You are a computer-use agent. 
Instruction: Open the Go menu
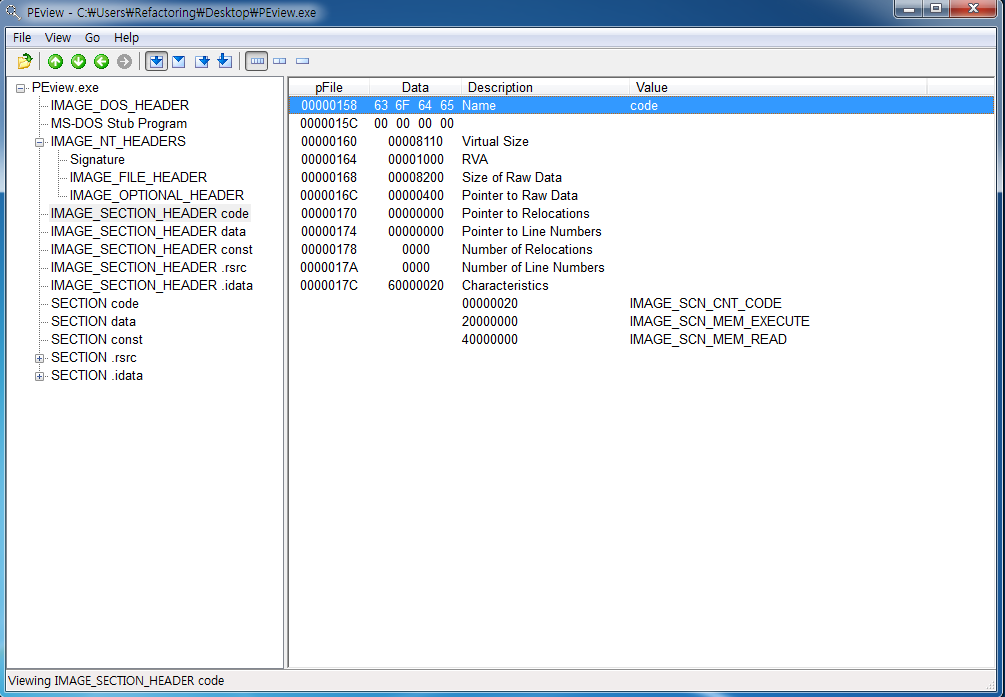coord(92,37)
